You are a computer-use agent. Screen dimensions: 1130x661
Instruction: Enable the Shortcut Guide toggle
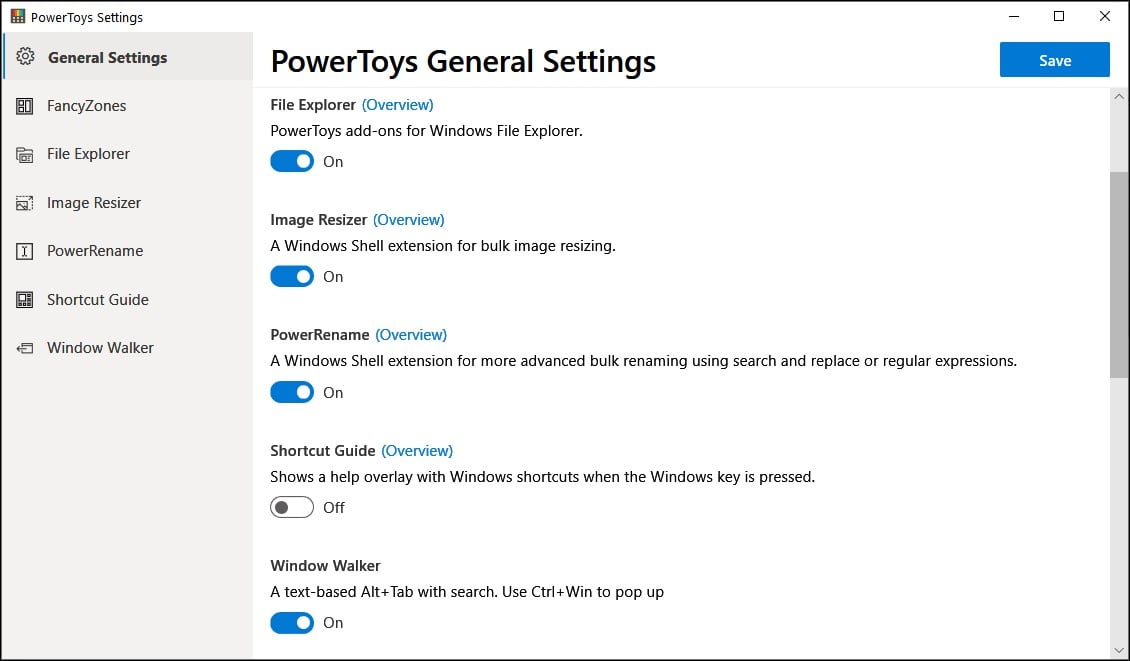pyautogui.click(x=292, y=508)
